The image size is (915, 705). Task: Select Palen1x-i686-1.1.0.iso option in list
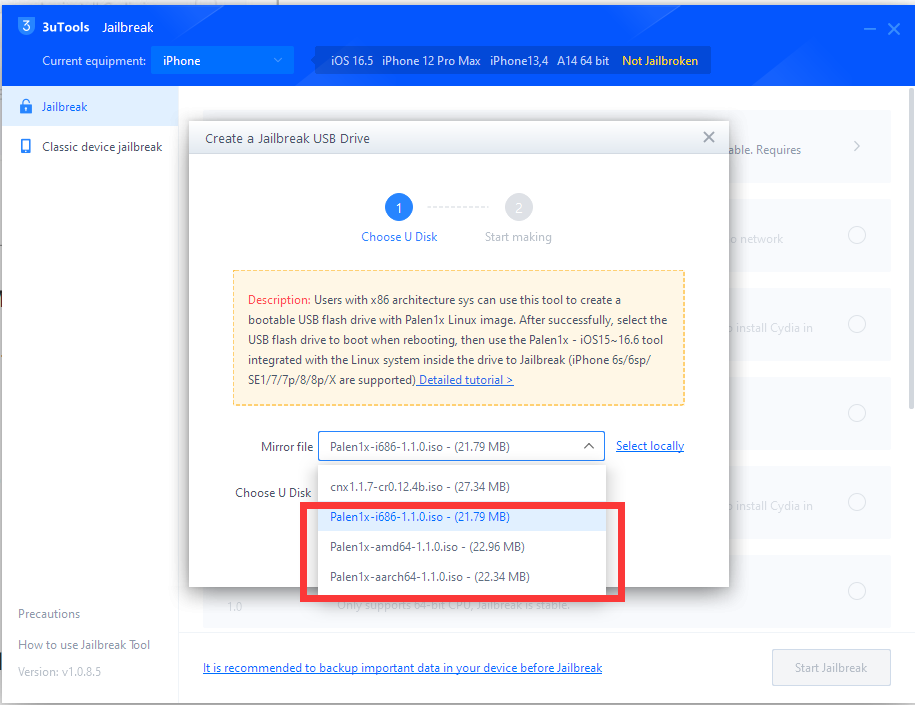(x=462, y=516)
